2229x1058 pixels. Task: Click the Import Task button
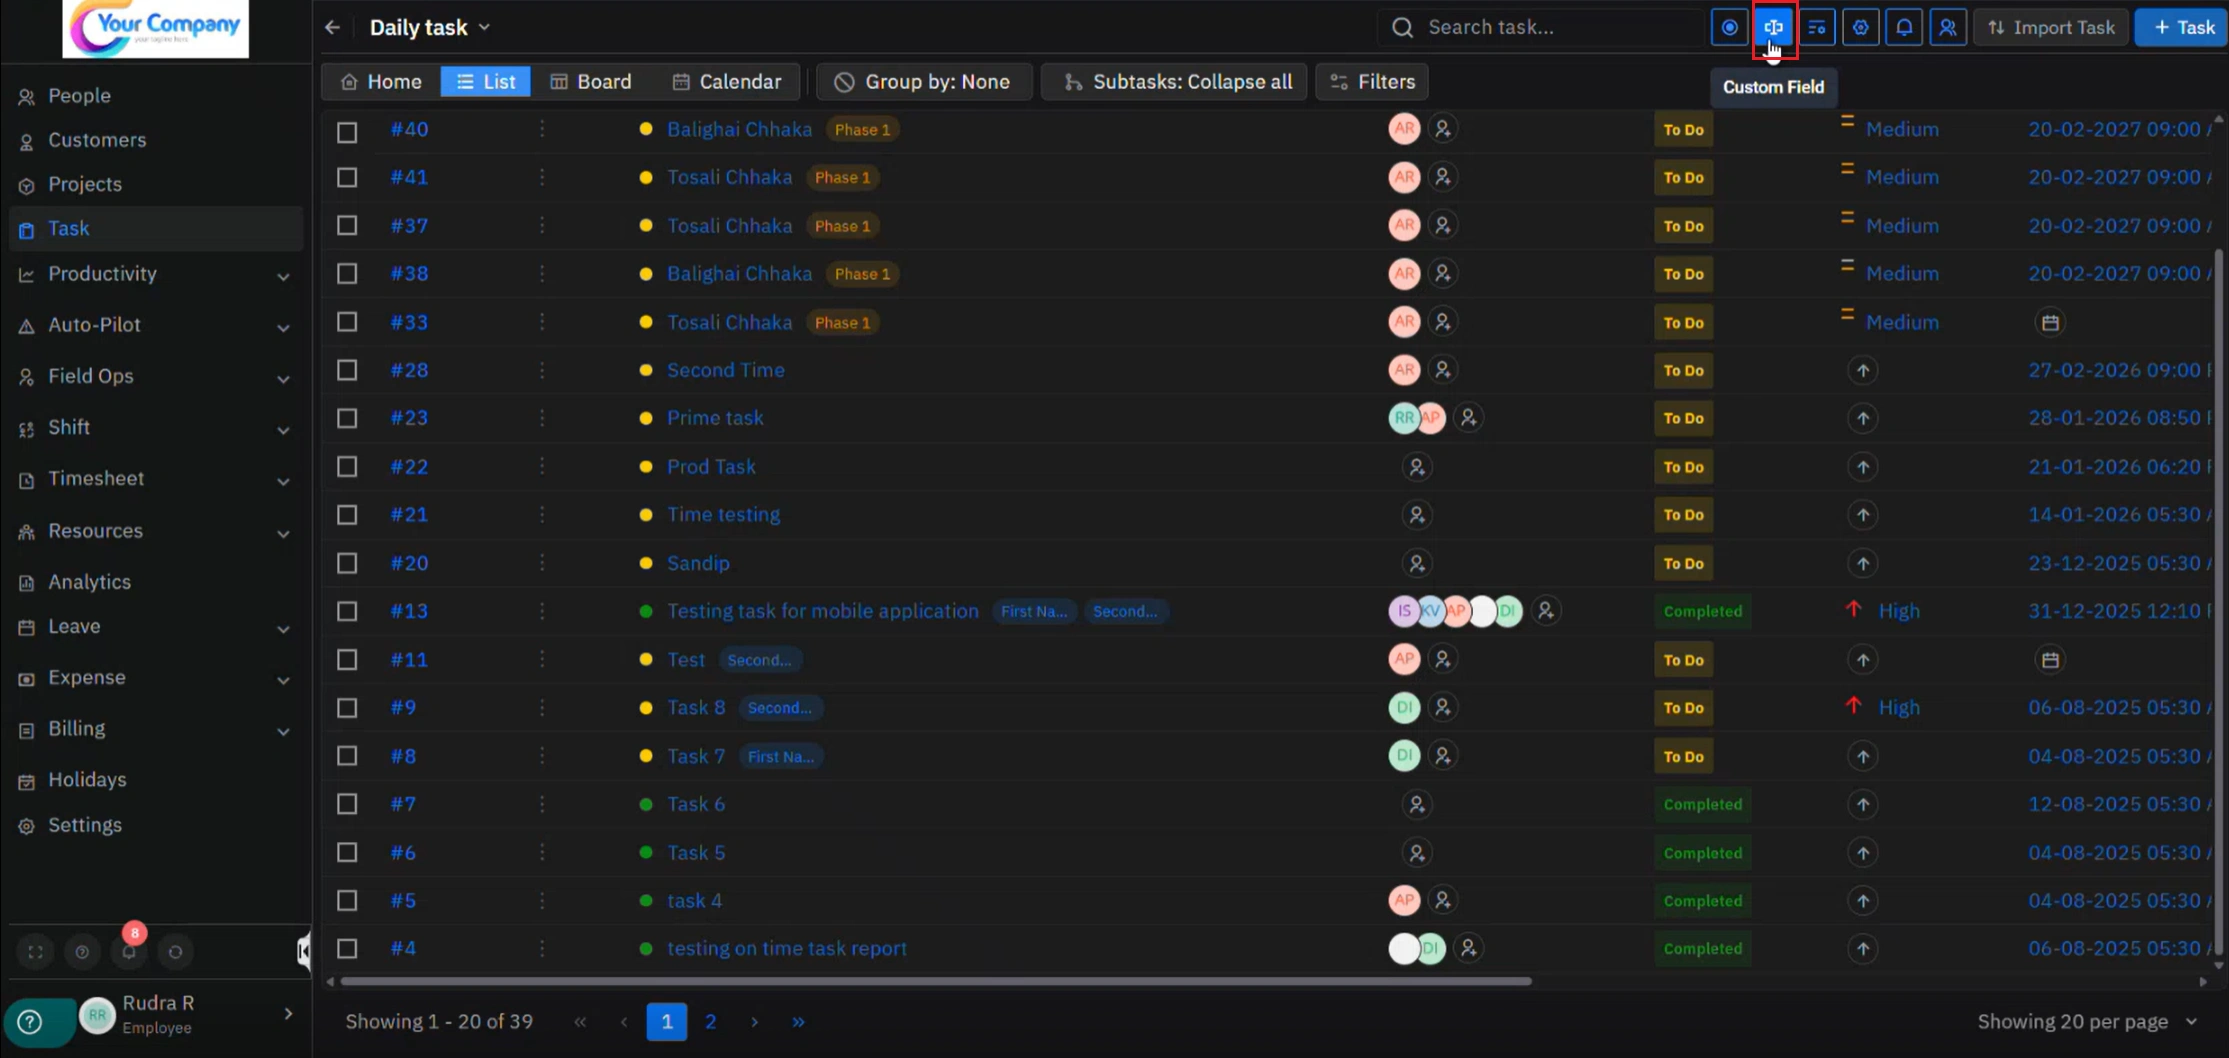pos(2051,28)
